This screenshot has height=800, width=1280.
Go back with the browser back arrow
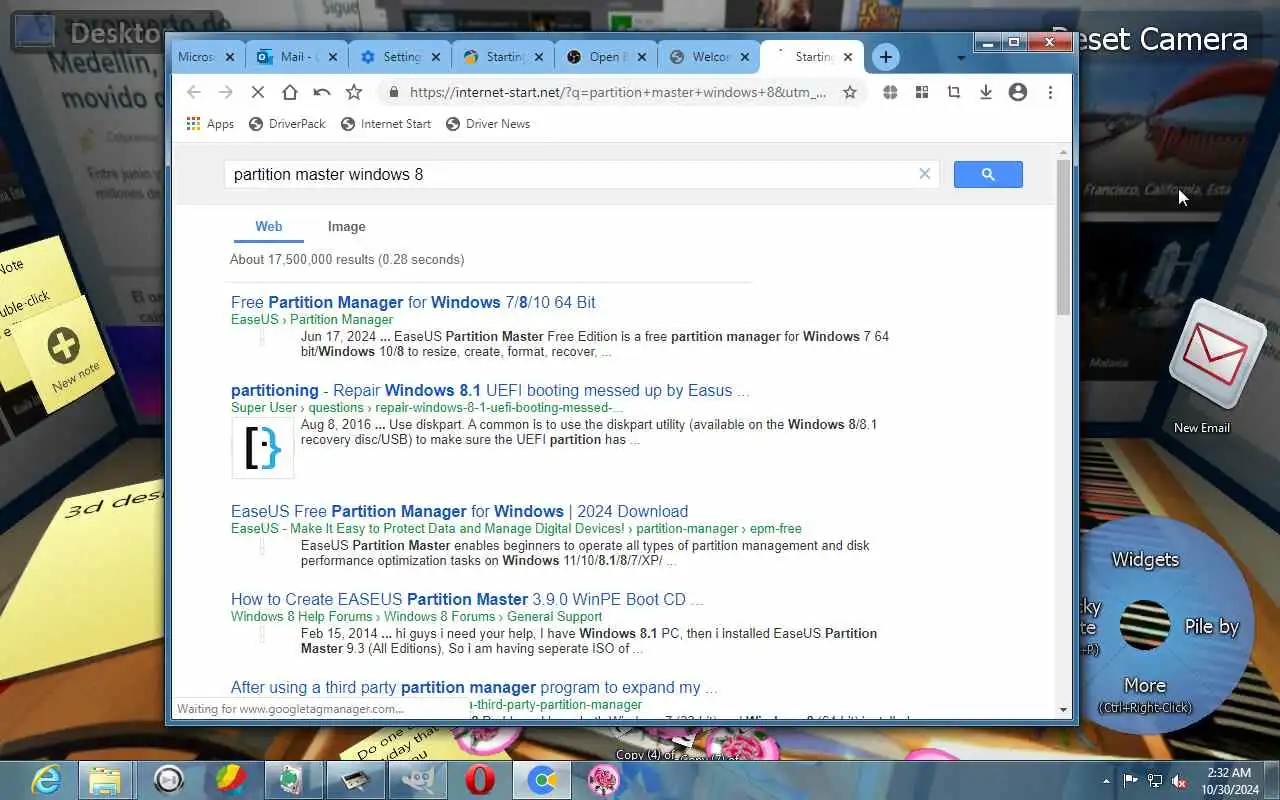194,92
